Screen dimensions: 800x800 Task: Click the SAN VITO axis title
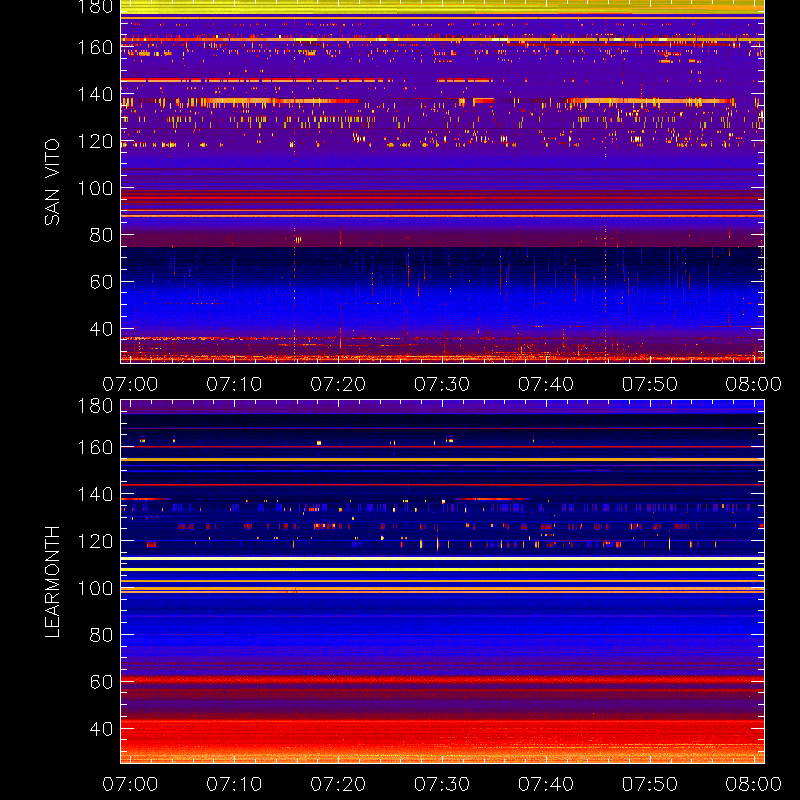pos(52,182)
